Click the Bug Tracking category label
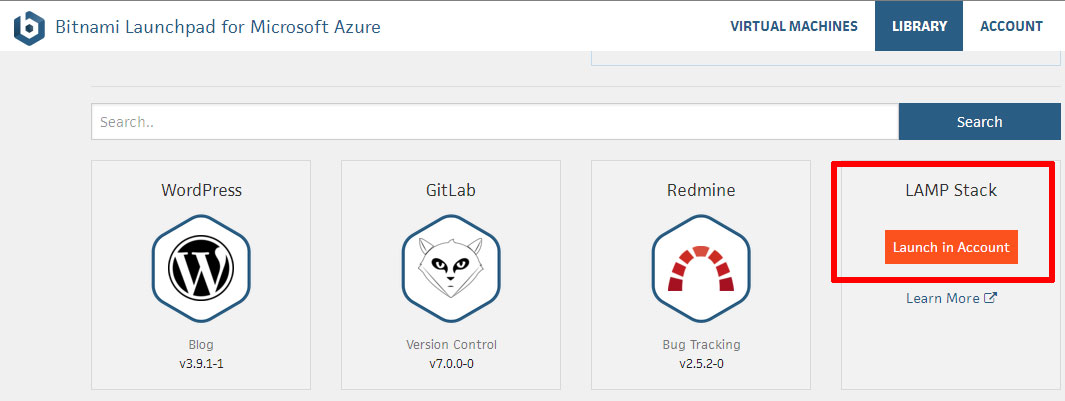 (x=701, y=345)
